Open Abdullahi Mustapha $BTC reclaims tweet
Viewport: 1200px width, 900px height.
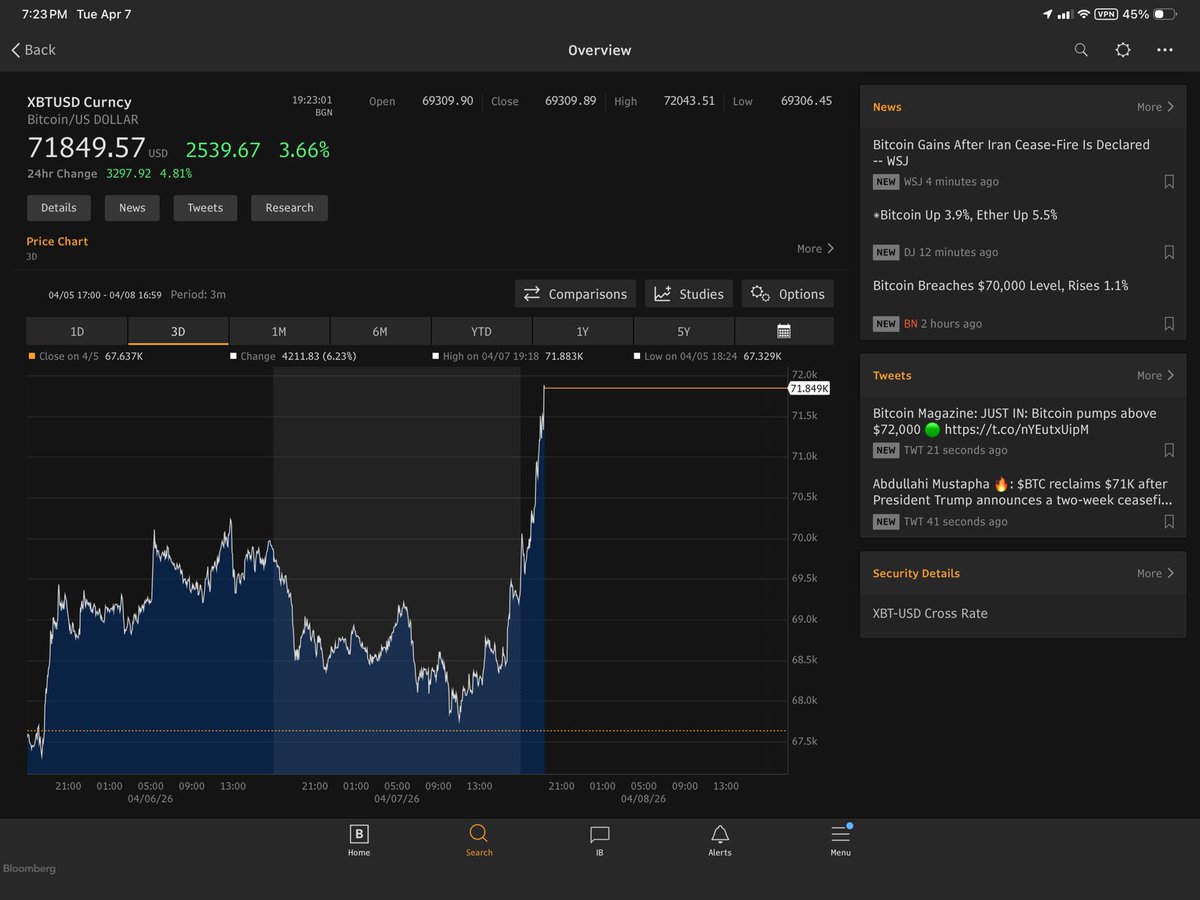tap(1022, 492)
